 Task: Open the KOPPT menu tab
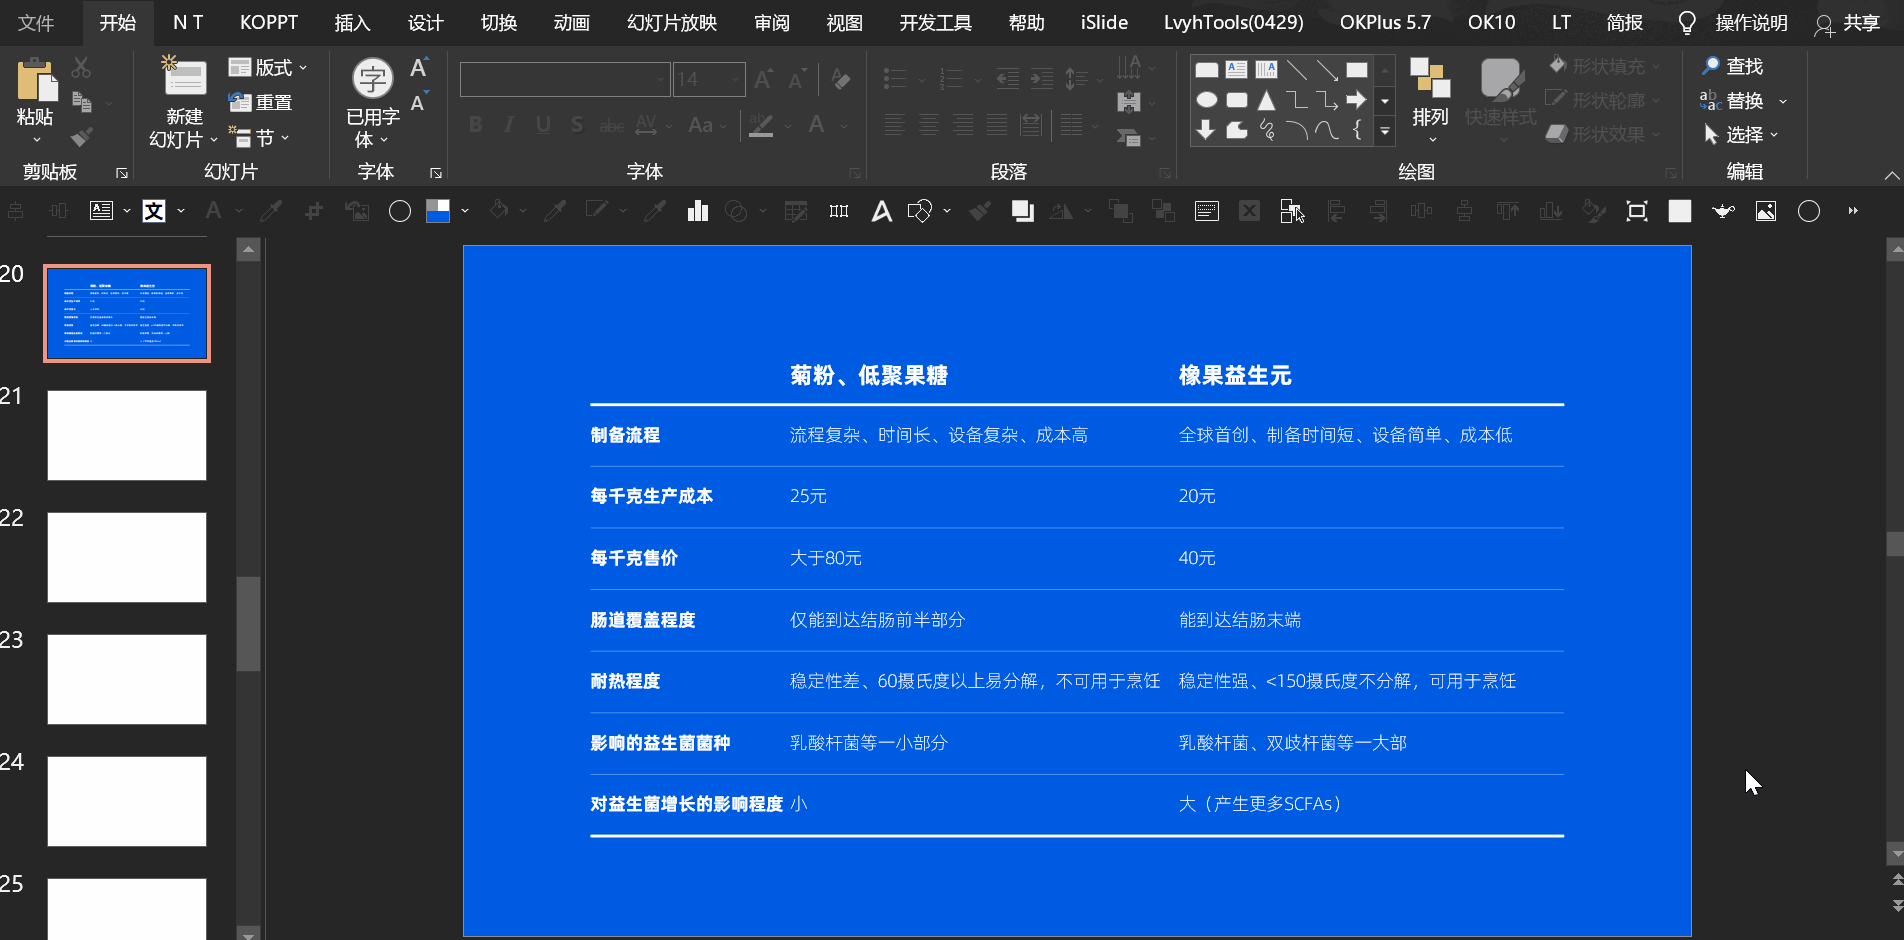(x=268, y=22)
